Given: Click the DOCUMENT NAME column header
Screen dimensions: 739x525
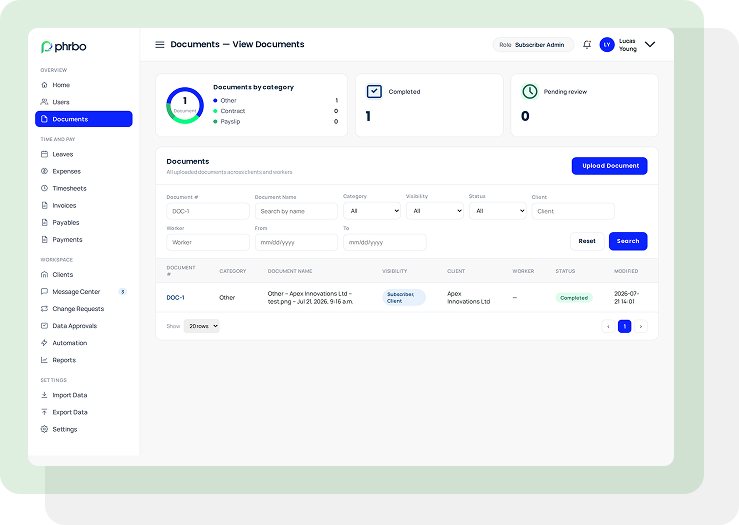Looking at the screenshot, I should (x=290, y=271).
